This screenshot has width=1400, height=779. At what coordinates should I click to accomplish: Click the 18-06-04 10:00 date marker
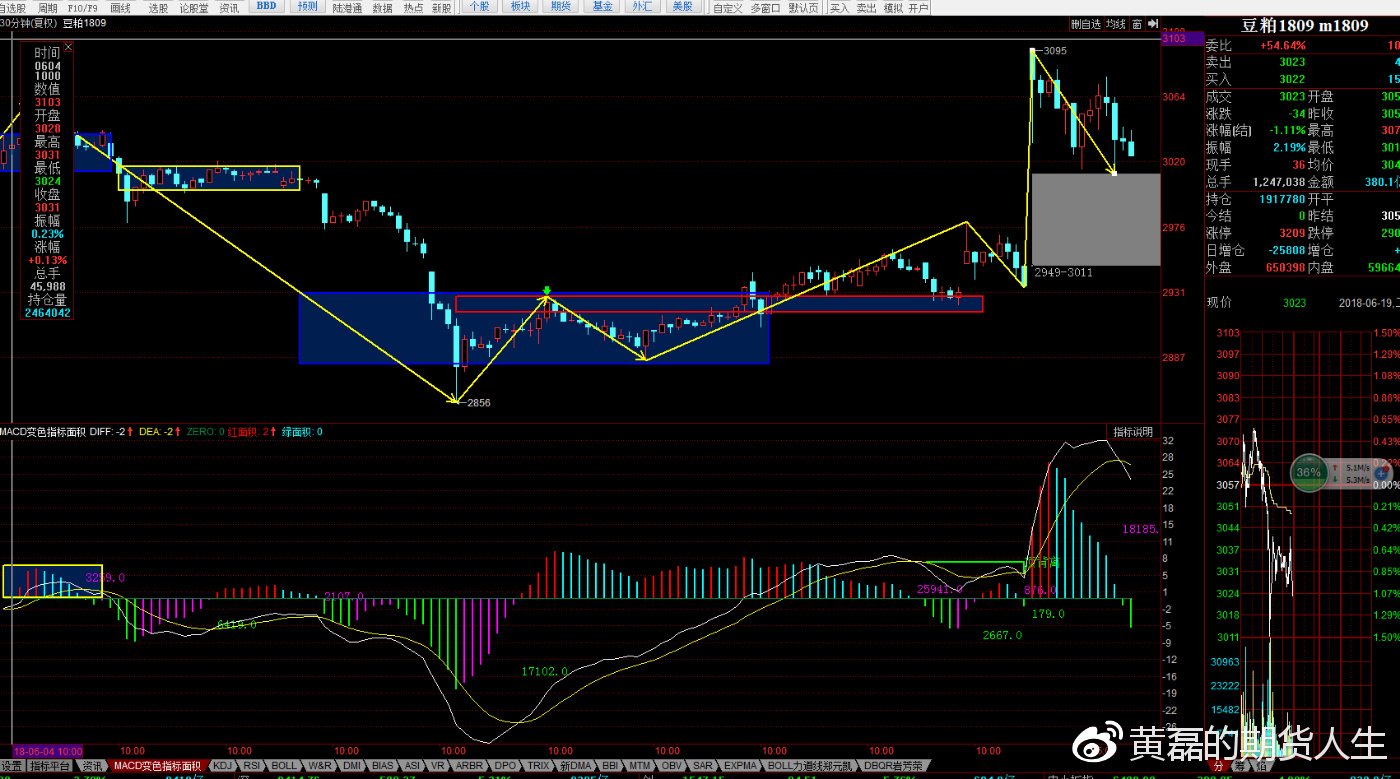click(48, 750)
